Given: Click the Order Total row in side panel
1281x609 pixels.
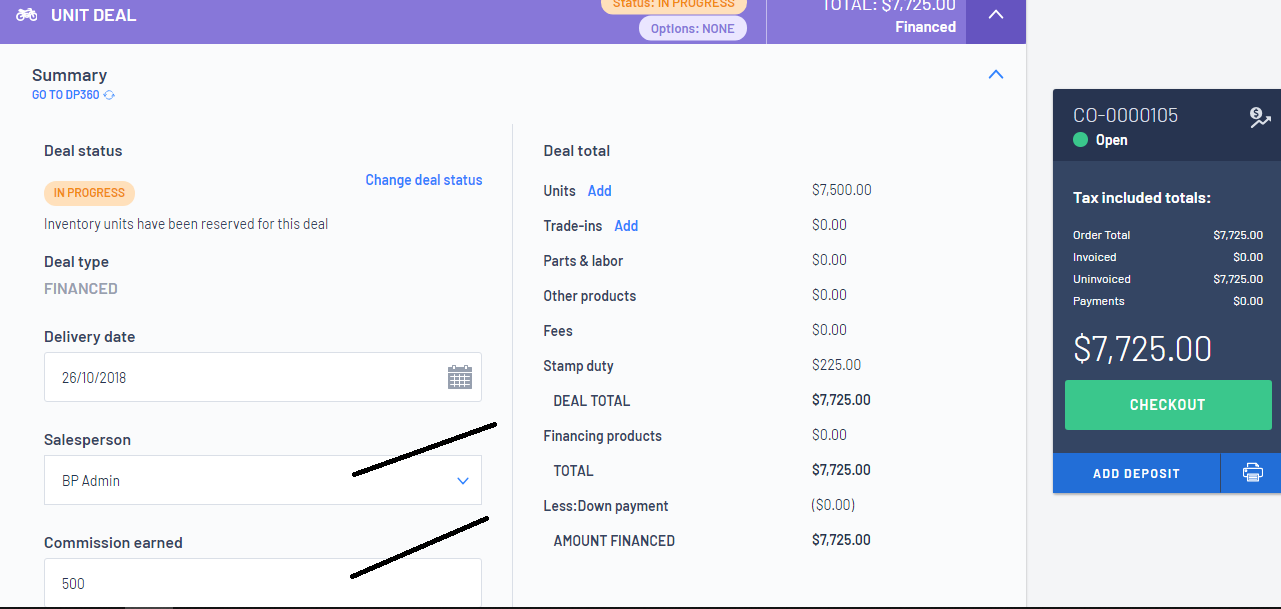Looking at the screenshot, I should (1168, 235).
